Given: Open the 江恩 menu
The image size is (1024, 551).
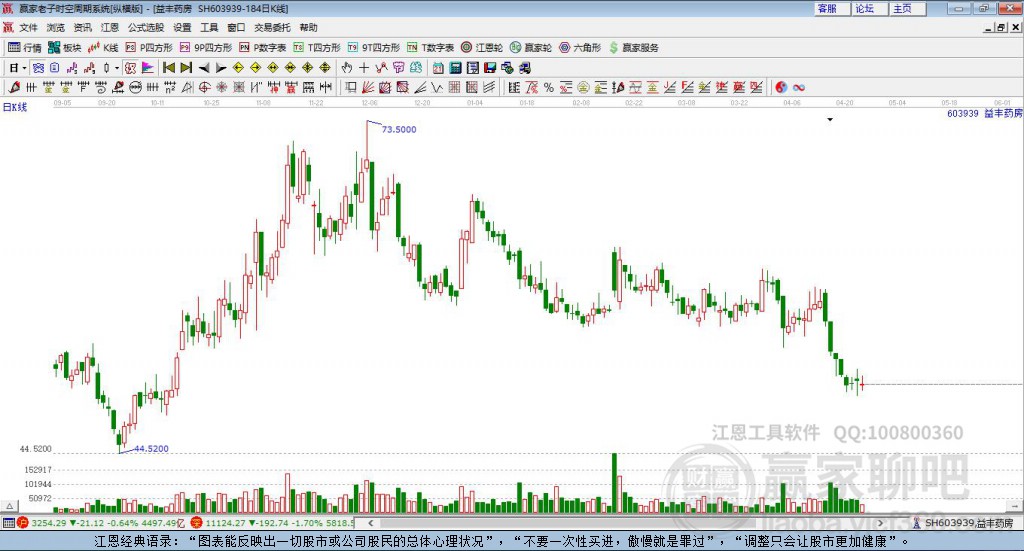Looking at the screenshot, I should [110, 27].
